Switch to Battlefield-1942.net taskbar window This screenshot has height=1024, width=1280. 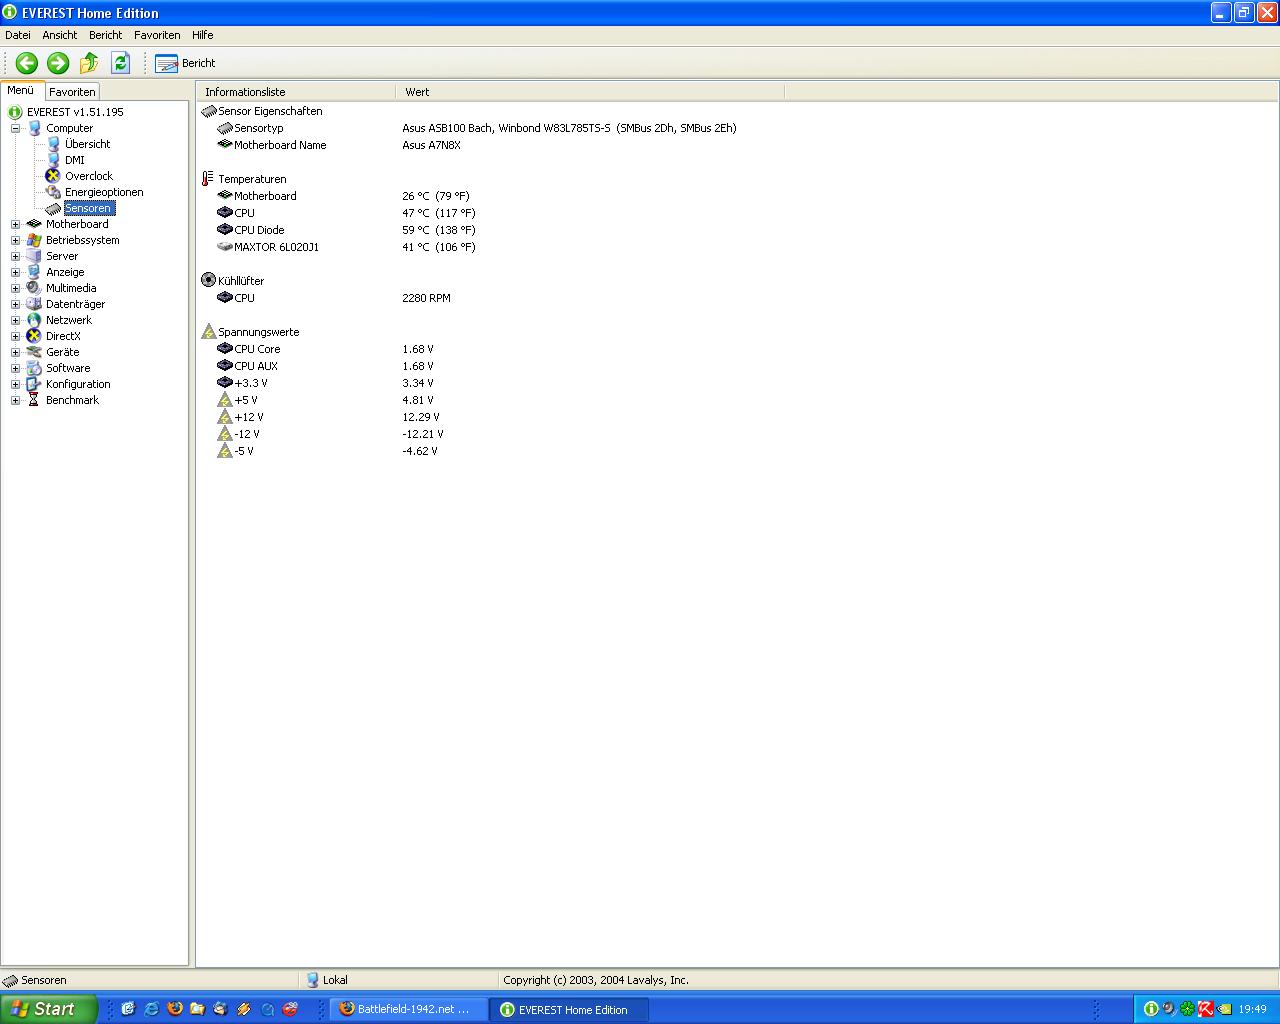409,1009
